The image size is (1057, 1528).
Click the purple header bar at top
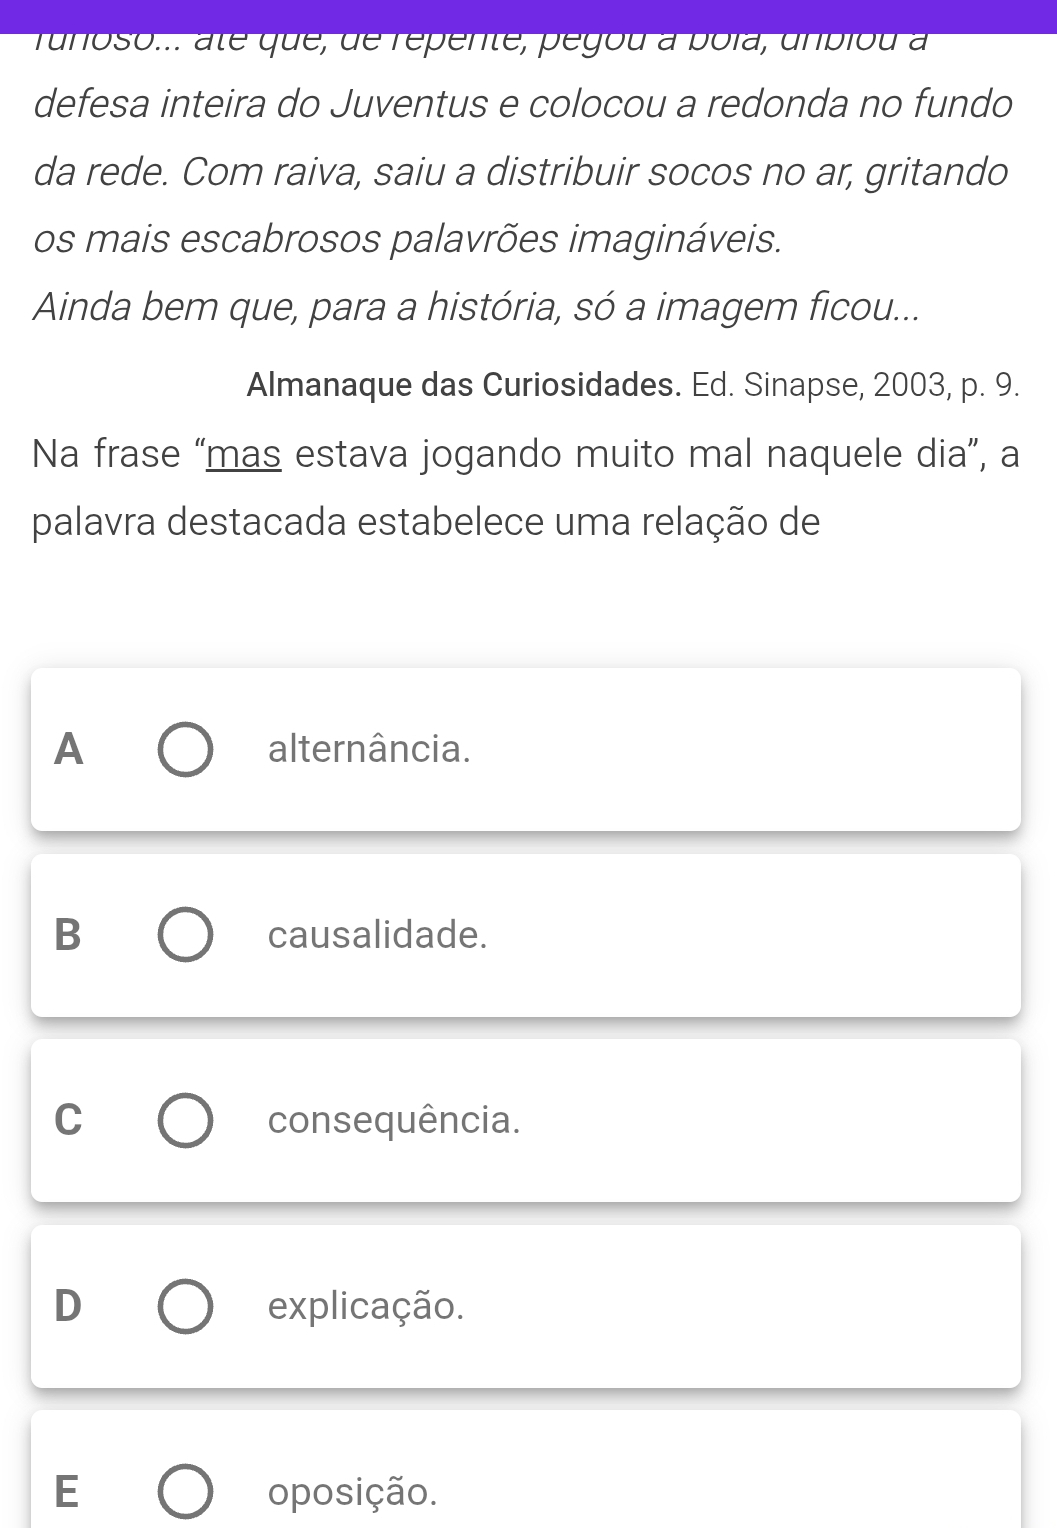click(528, 15)
